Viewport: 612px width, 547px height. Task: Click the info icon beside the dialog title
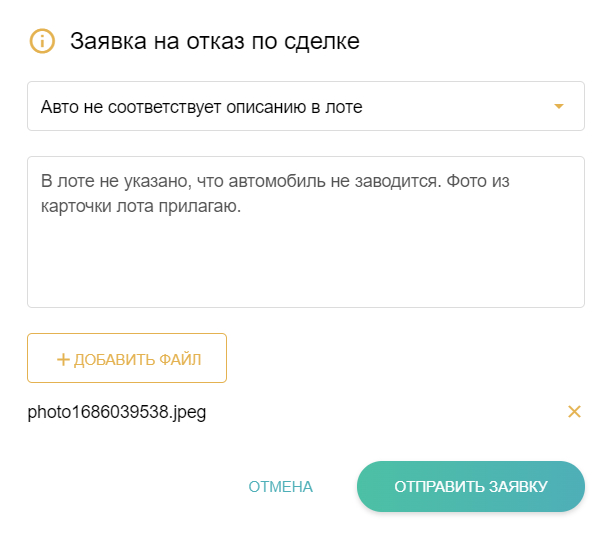tap(42, 41)
